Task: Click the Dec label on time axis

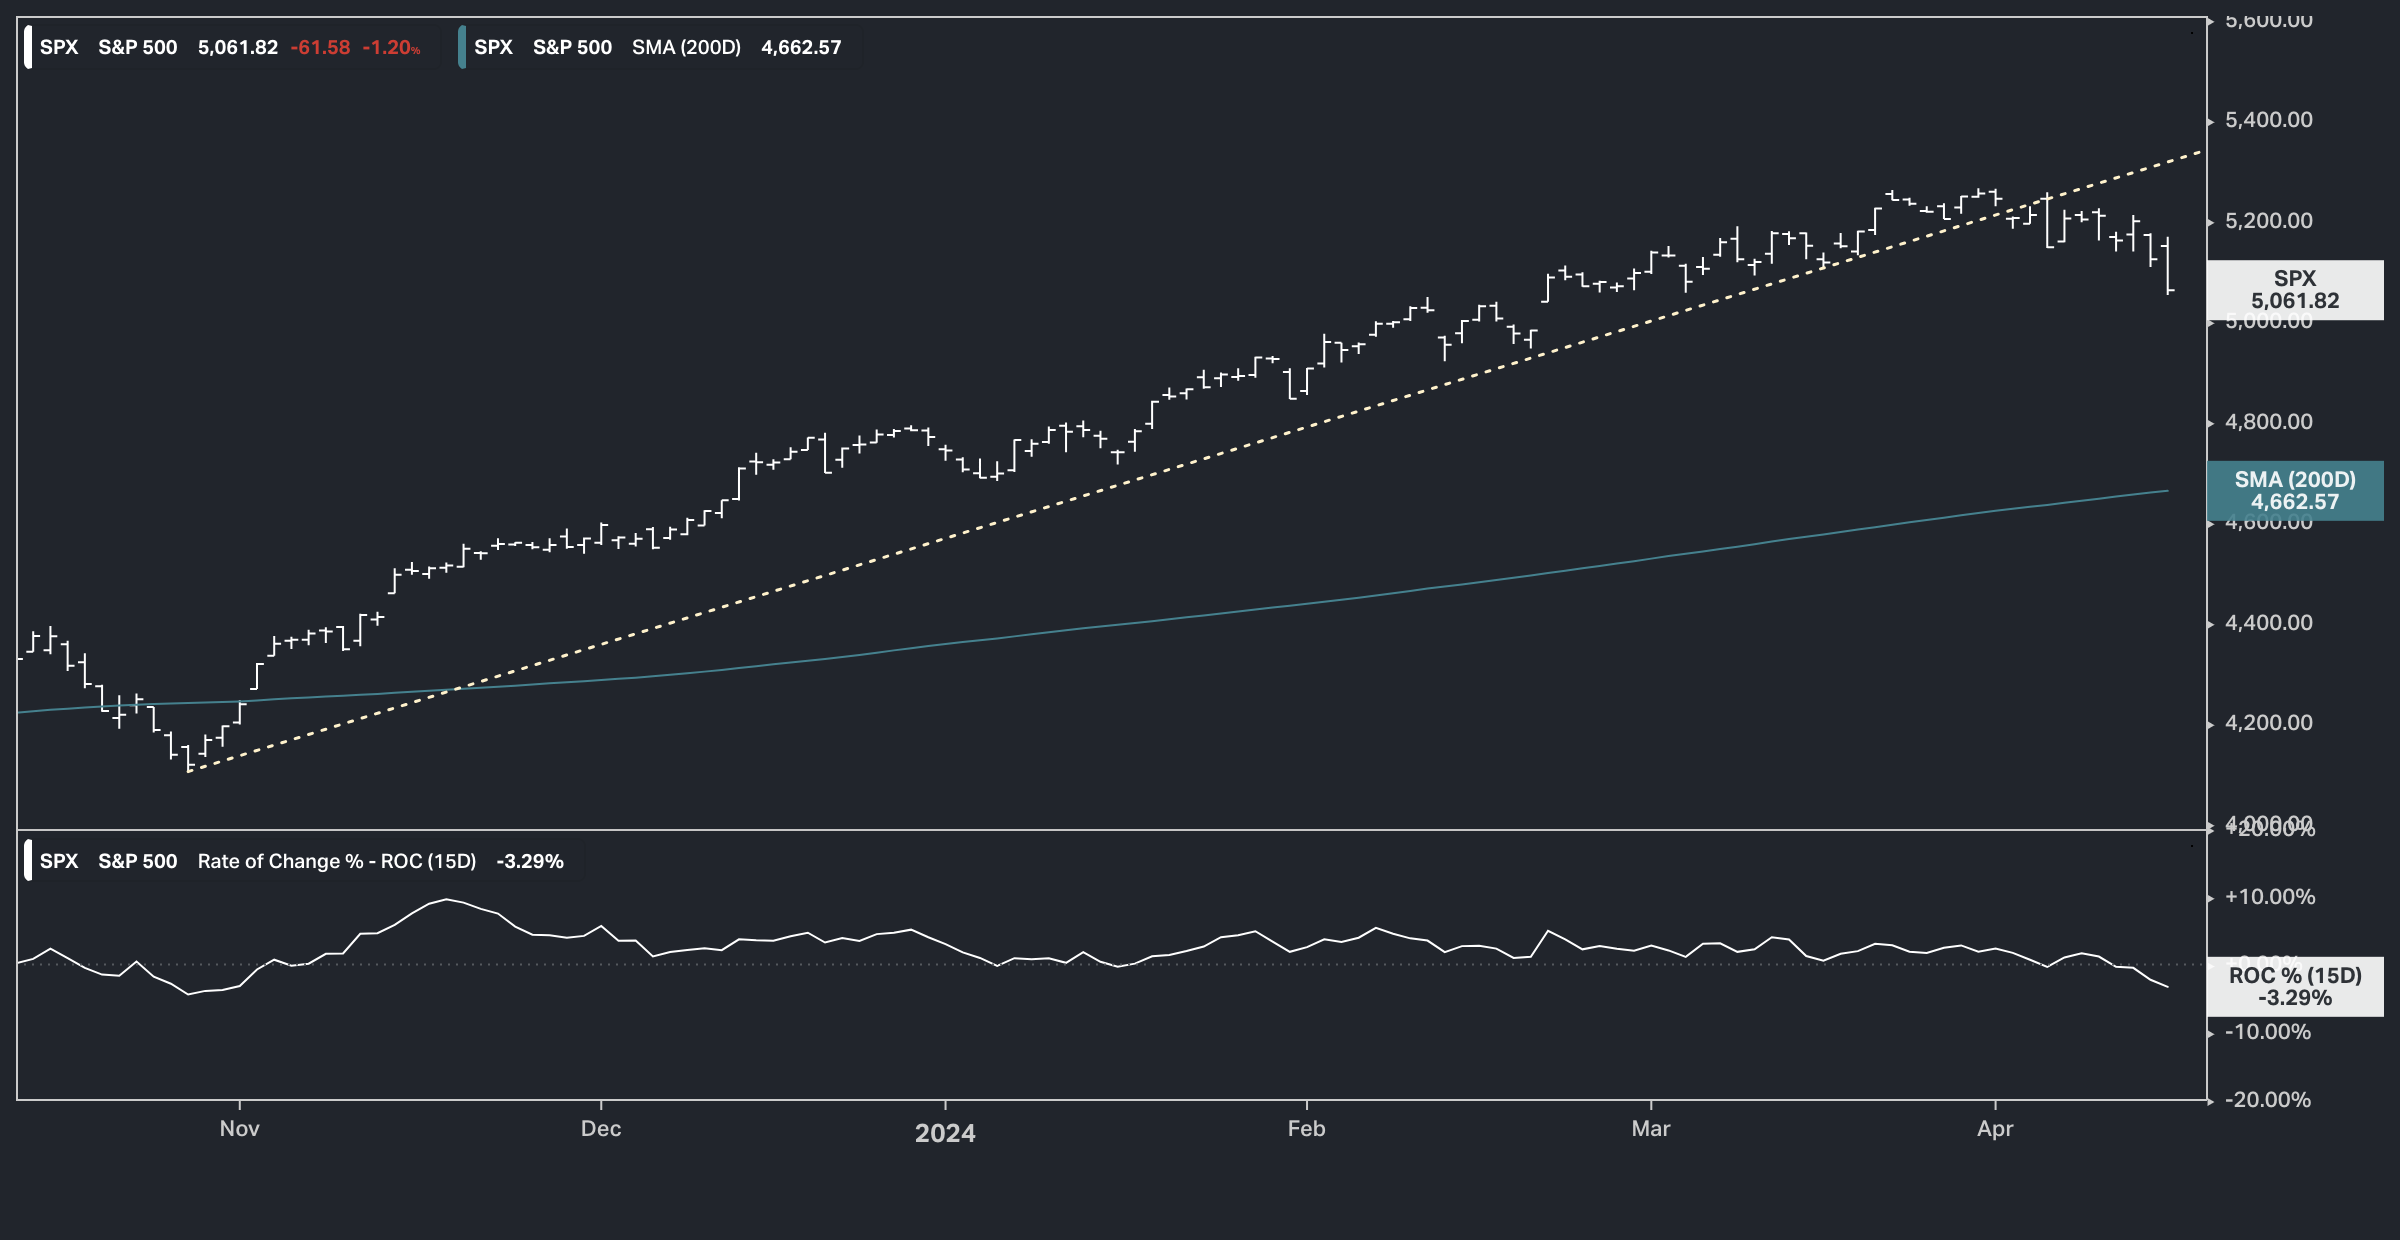Action: (601, 1129)
